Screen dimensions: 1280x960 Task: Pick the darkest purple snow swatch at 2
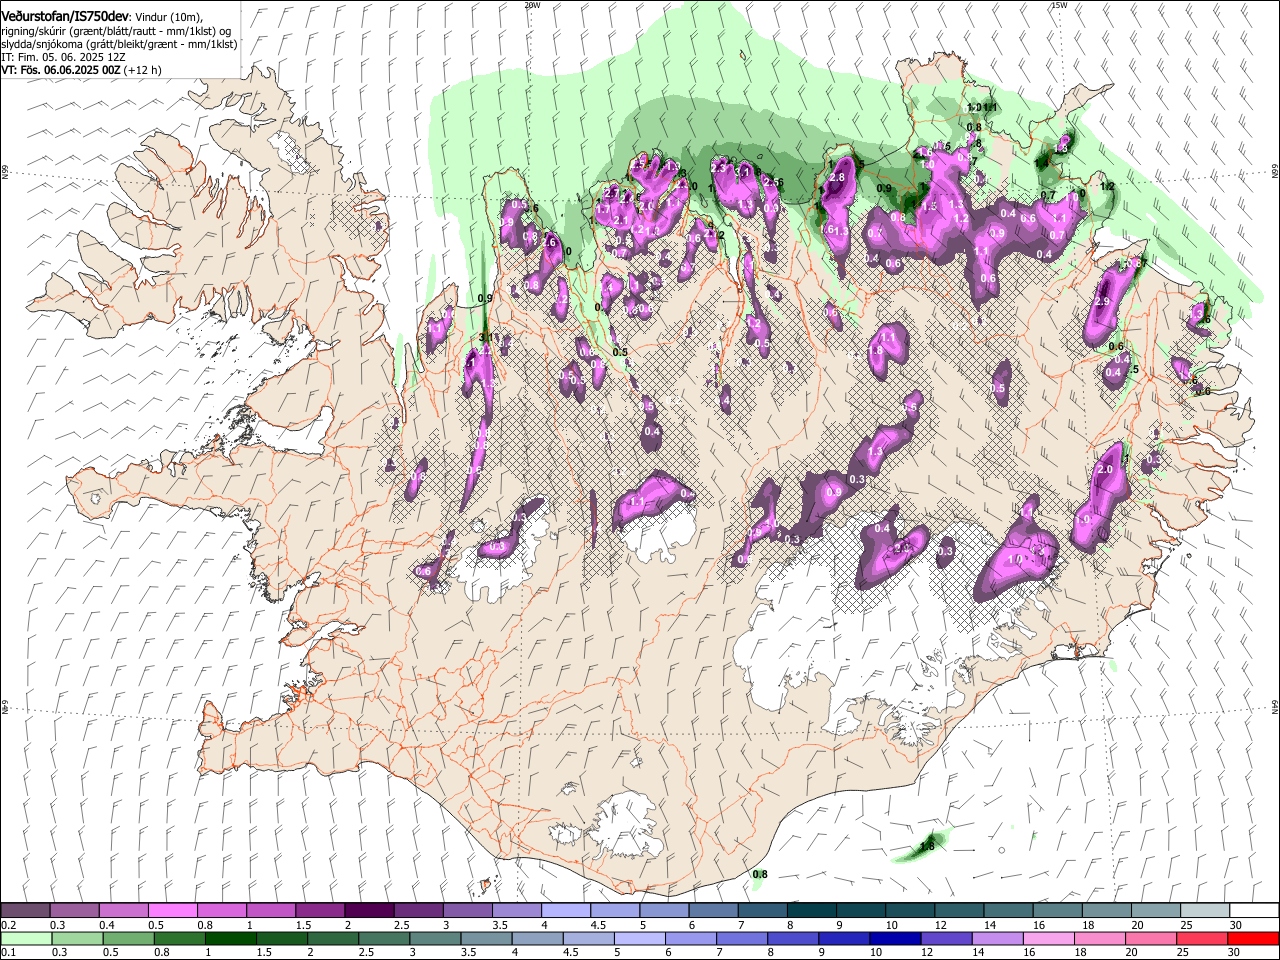coord(370,910)
